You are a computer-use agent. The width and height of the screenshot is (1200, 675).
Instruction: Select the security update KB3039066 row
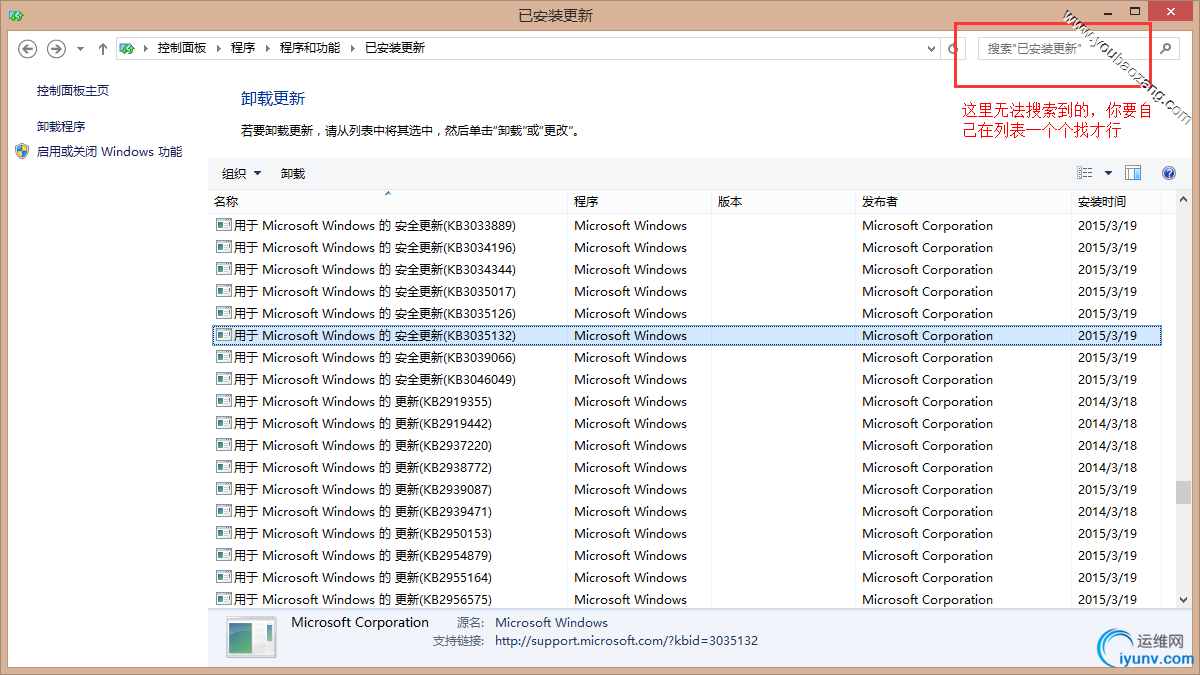tap(687, 357)
